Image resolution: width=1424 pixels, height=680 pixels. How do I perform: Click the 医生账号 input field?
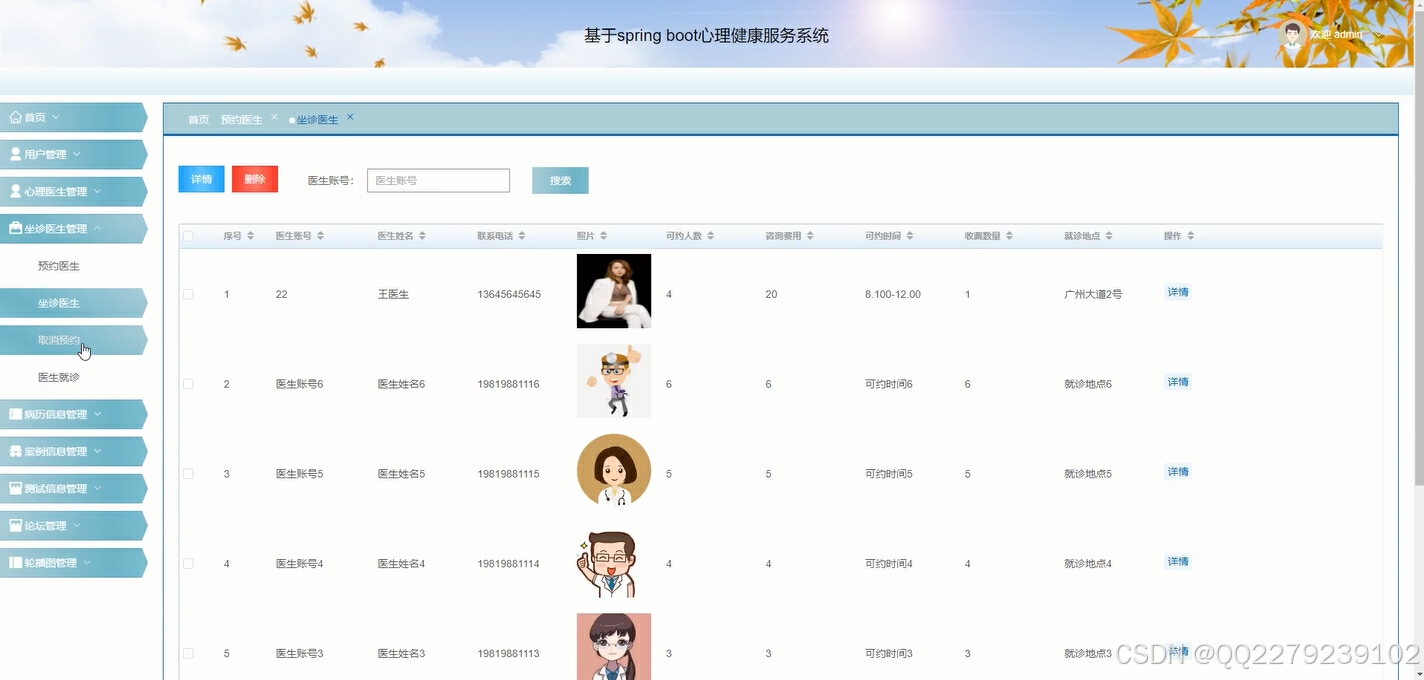click(x=437, y=180)
